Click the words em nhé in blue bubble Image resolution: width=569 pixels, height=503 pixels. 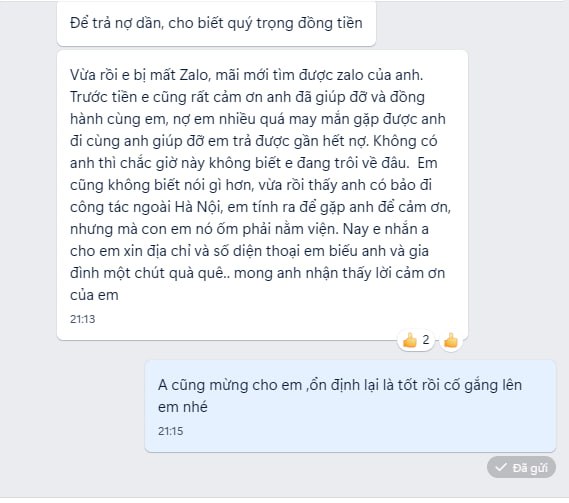click(x=183, y=407)
